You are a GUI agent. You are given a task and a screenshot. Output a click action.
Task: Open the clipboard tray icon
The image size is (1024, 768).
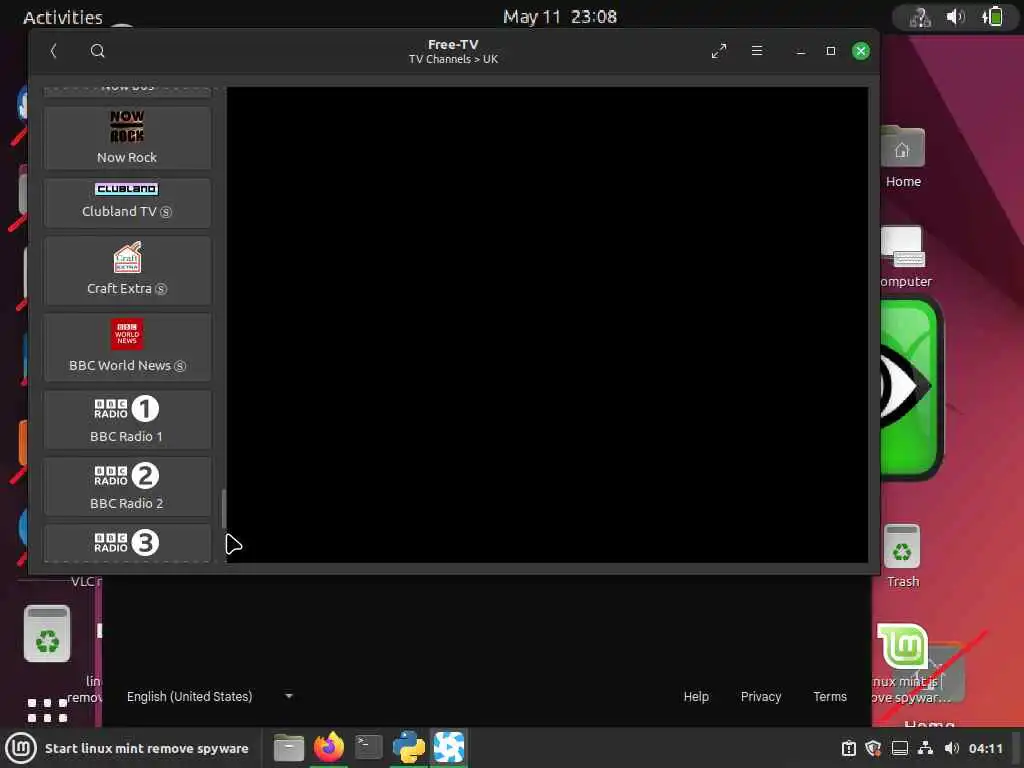pyautogui.click(x=848, y=748)
